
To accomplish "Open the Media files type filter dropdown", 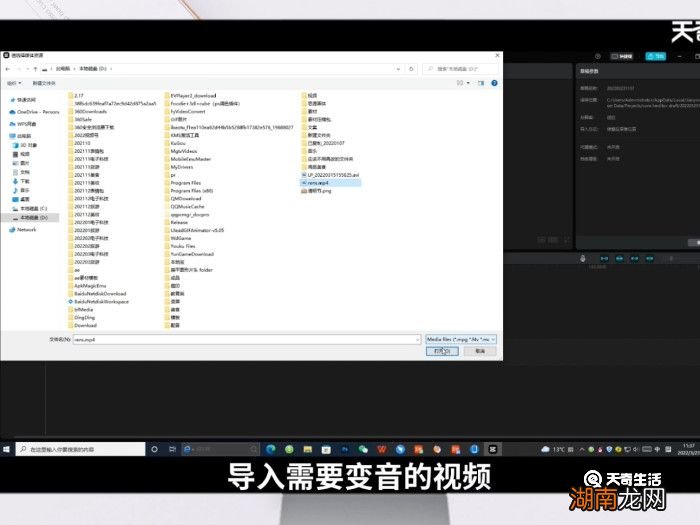I will (x=461, y=340).
